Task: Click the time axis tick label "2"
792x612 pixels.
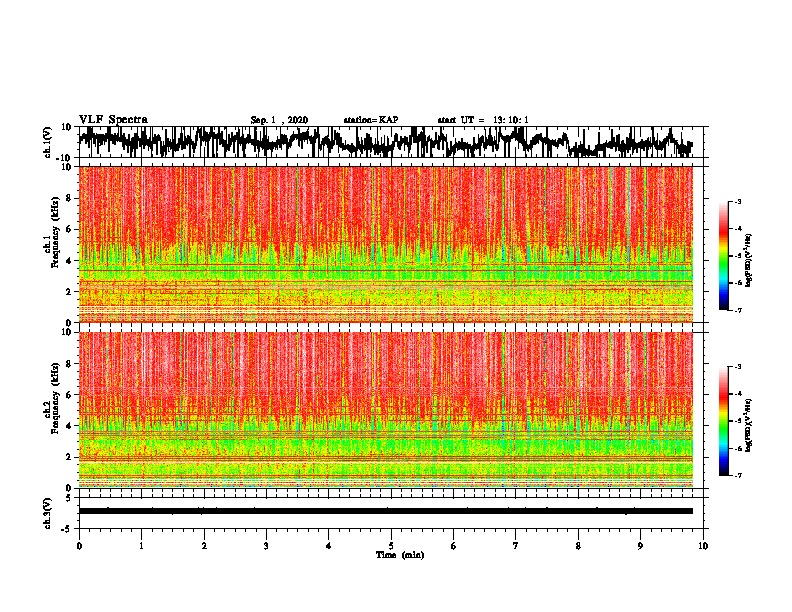Action: 204,546
